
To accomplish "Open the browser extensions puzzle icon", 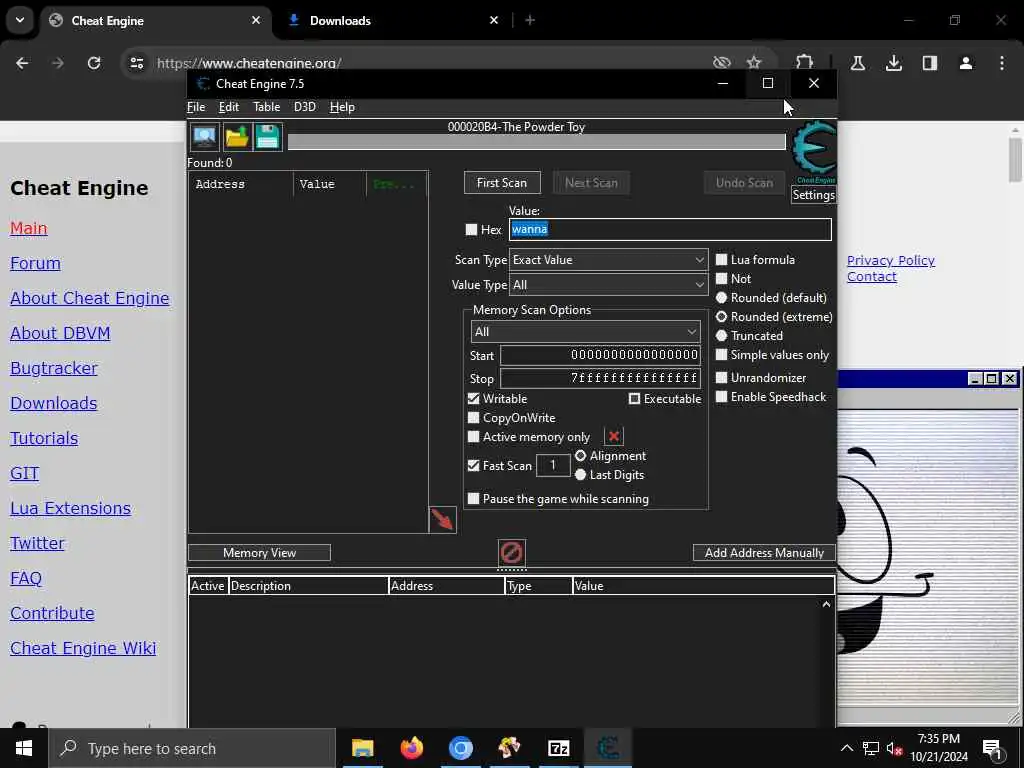I will tap(805, 63).
